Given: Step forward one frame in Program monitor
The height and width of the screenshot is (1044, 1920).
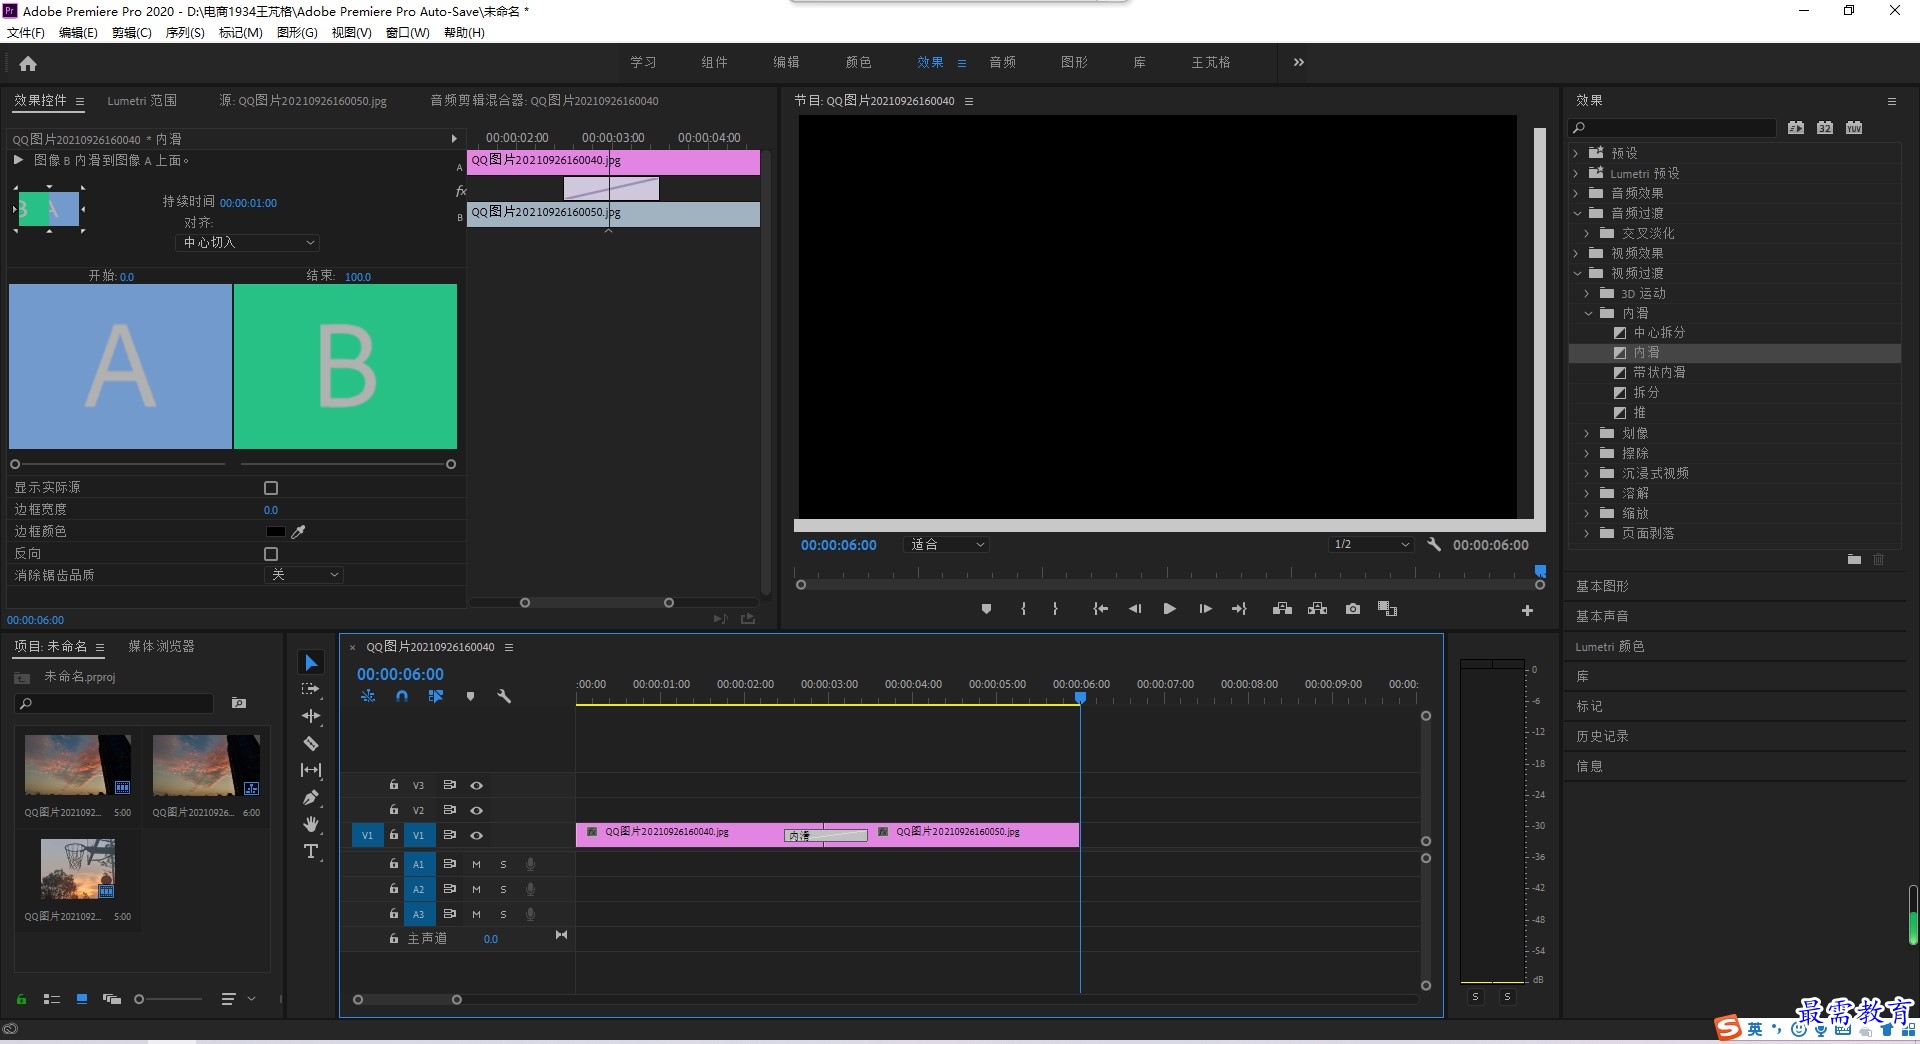Looking at the screenshot, I should (1205, 609).
